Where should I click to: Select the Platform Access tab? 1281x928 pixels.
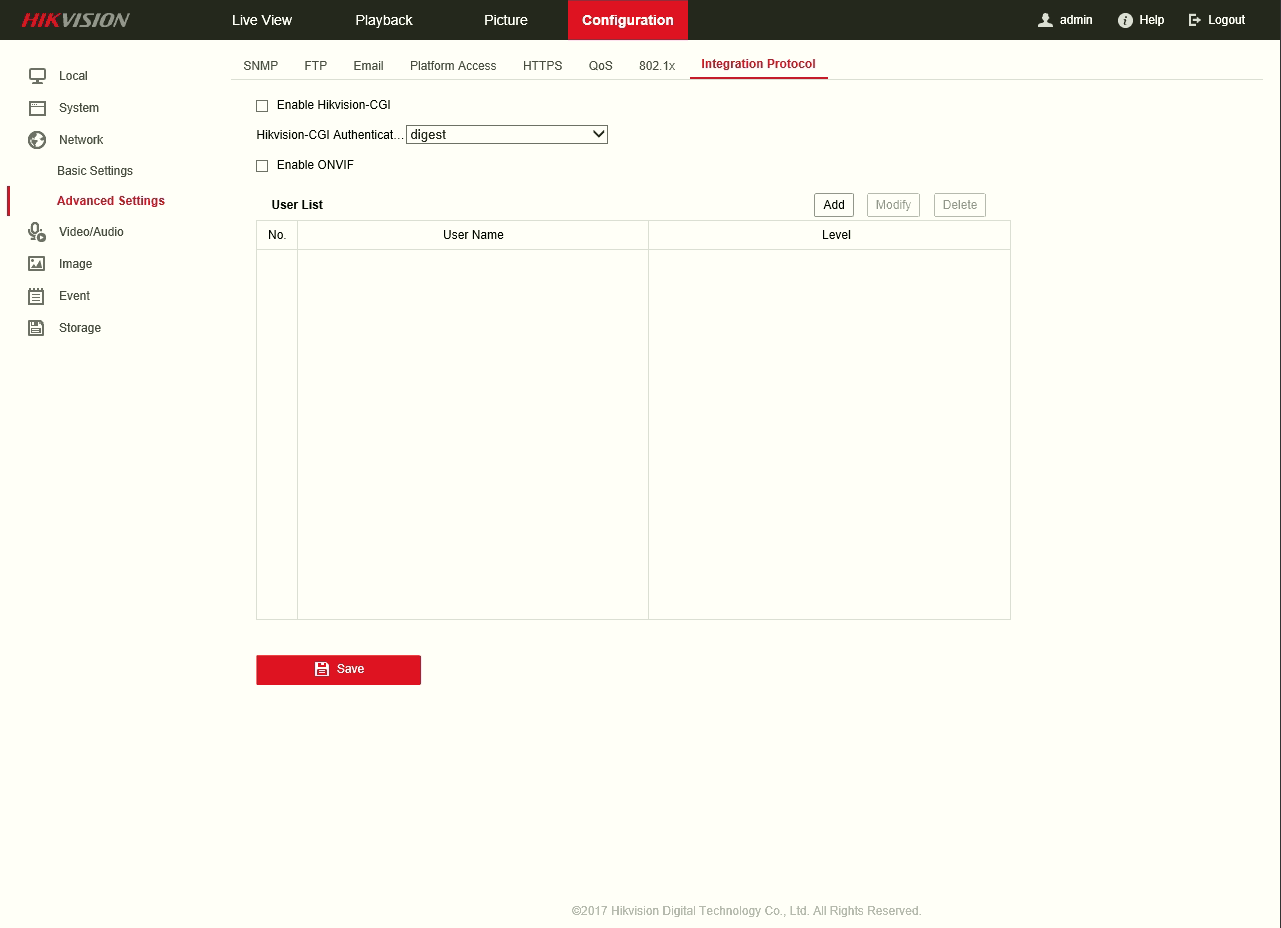coord(453,66)
